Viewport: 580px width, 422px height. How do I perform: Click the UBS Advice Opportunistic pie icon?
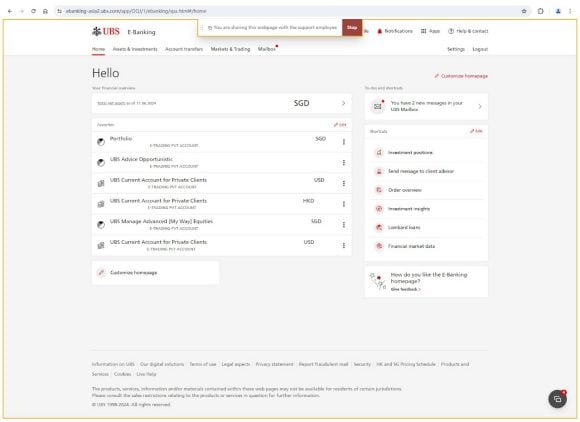click(101, 163)
